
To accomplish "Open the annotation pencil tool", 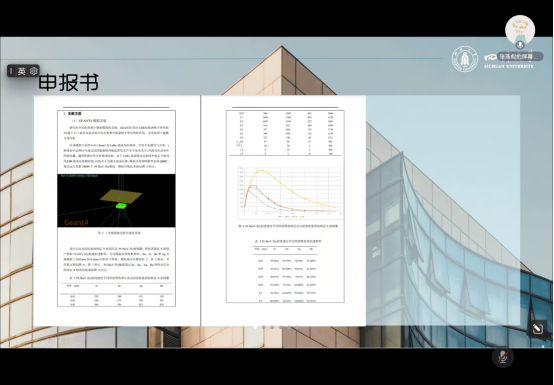I will [x=537, y=328].
